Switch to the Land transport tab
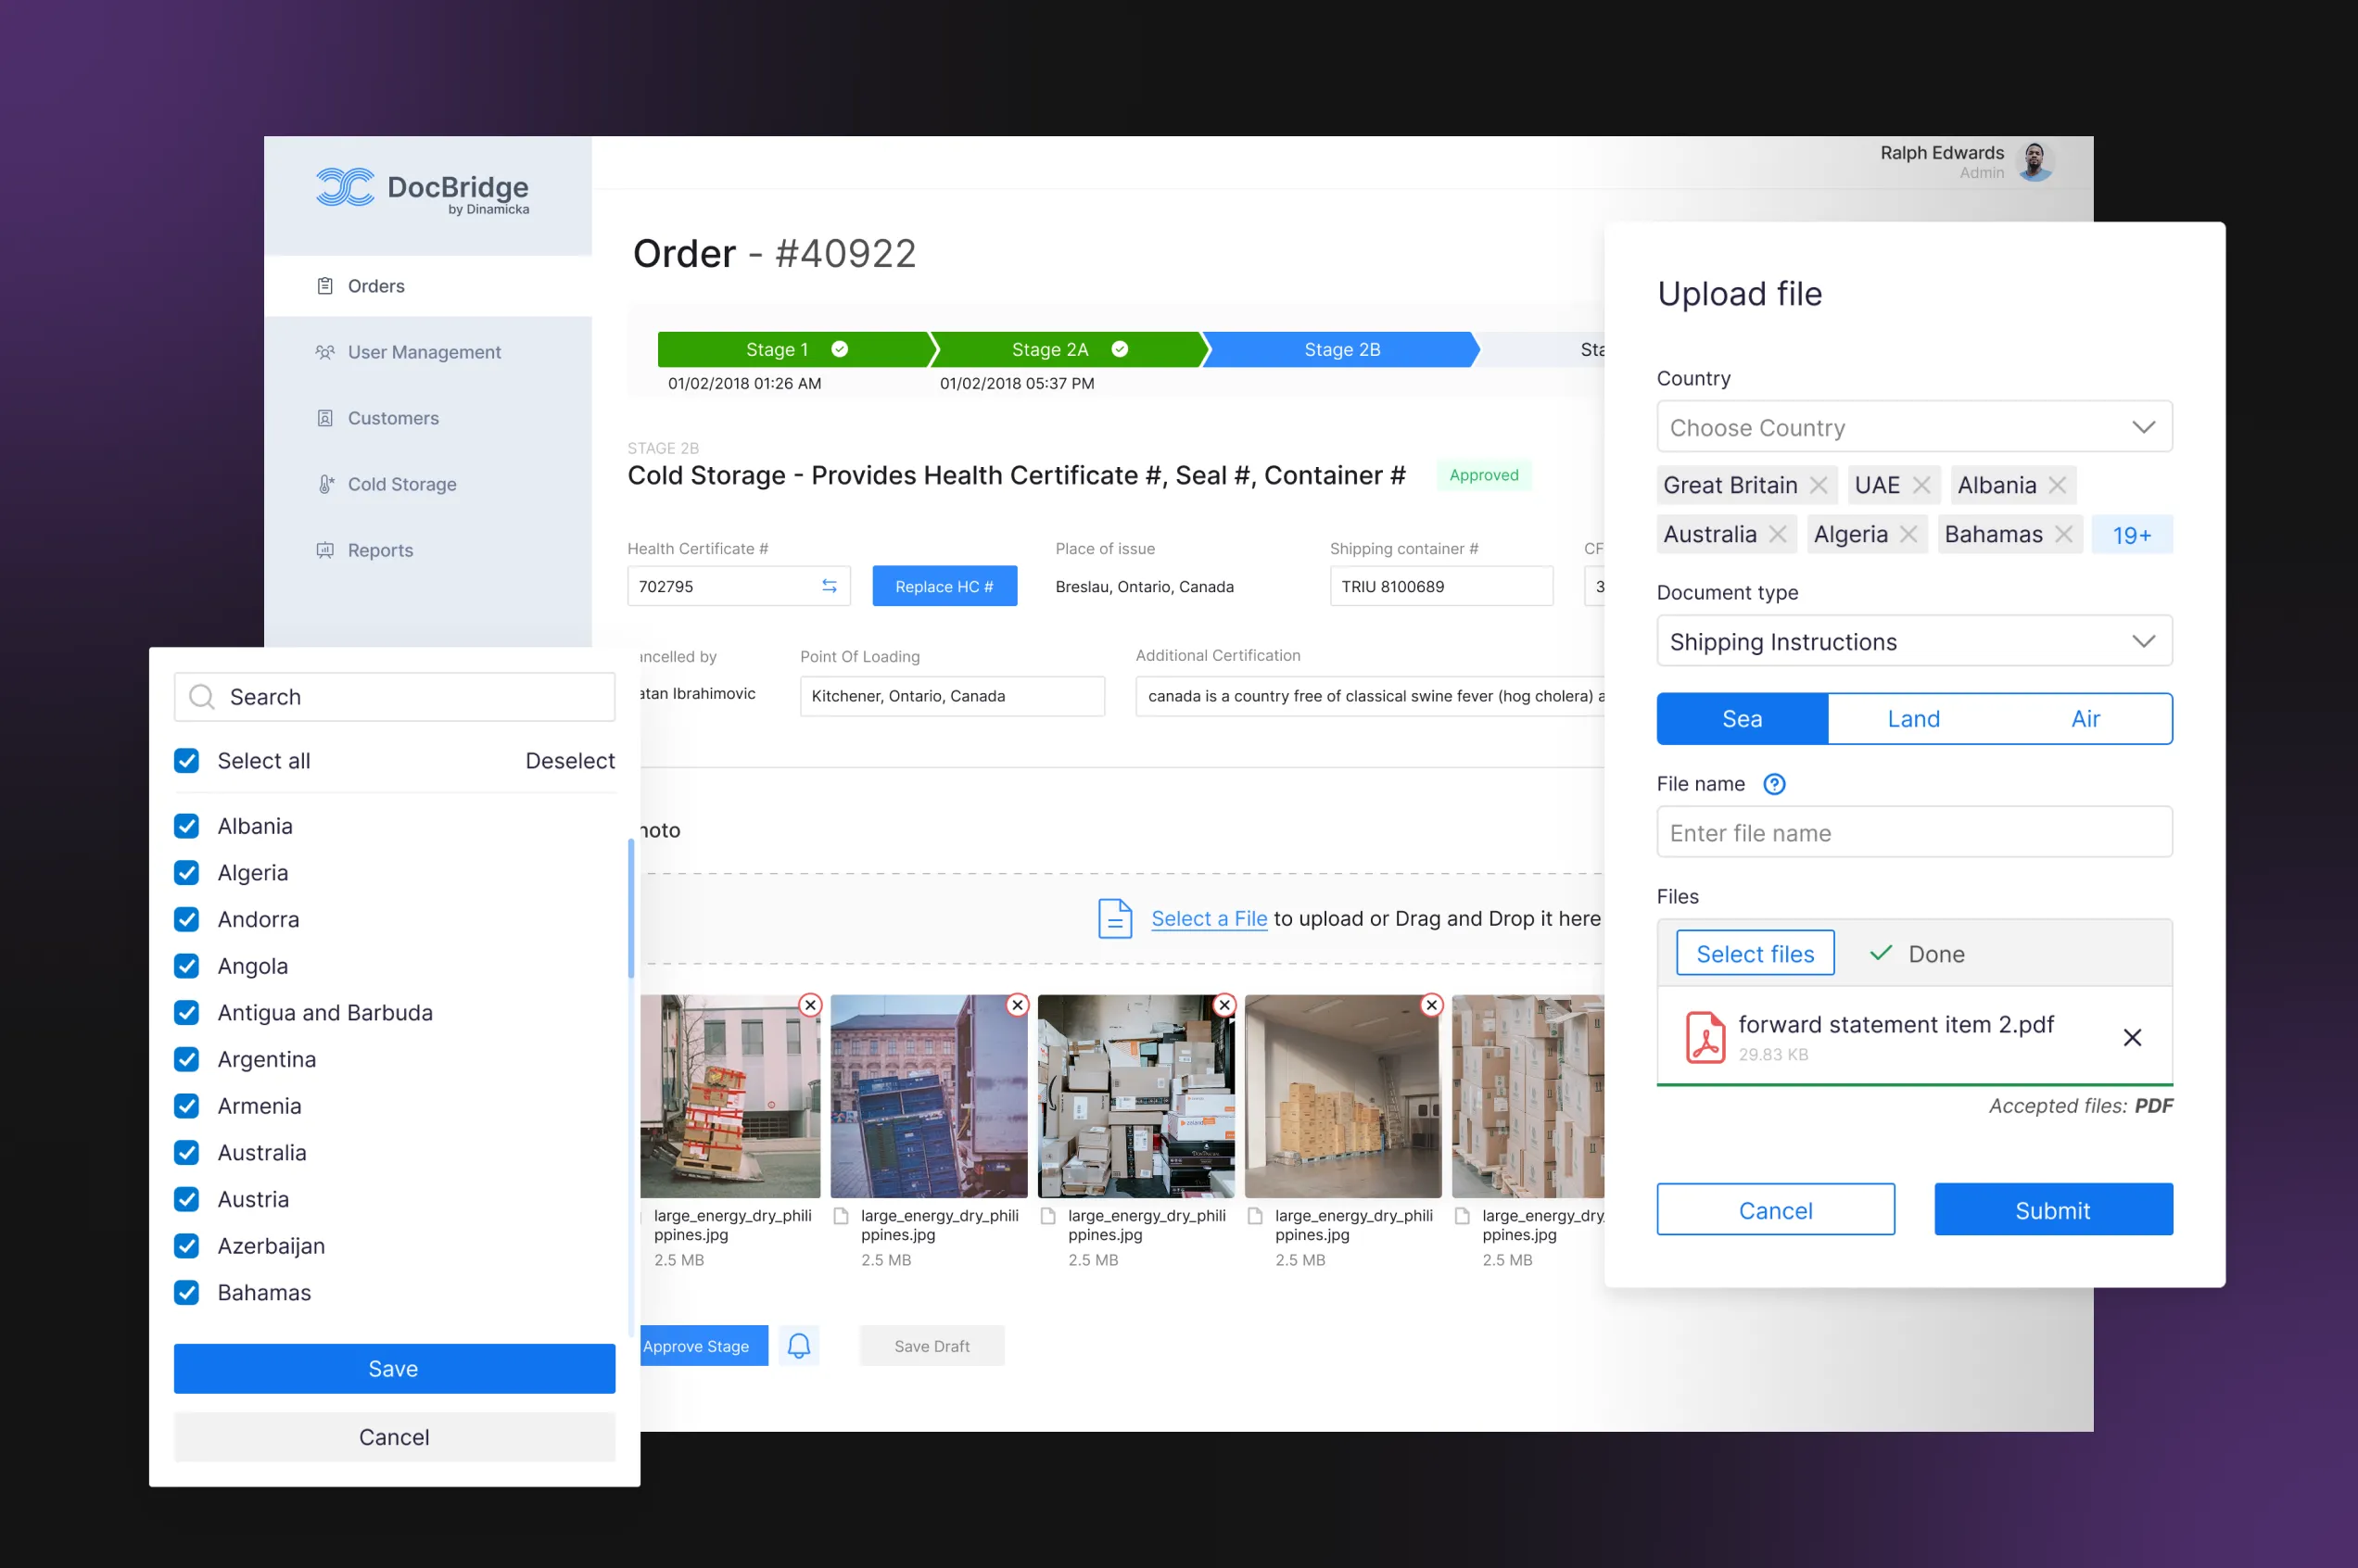This screenshot has height=1568, width=2358. click(x=1913, y=719)
